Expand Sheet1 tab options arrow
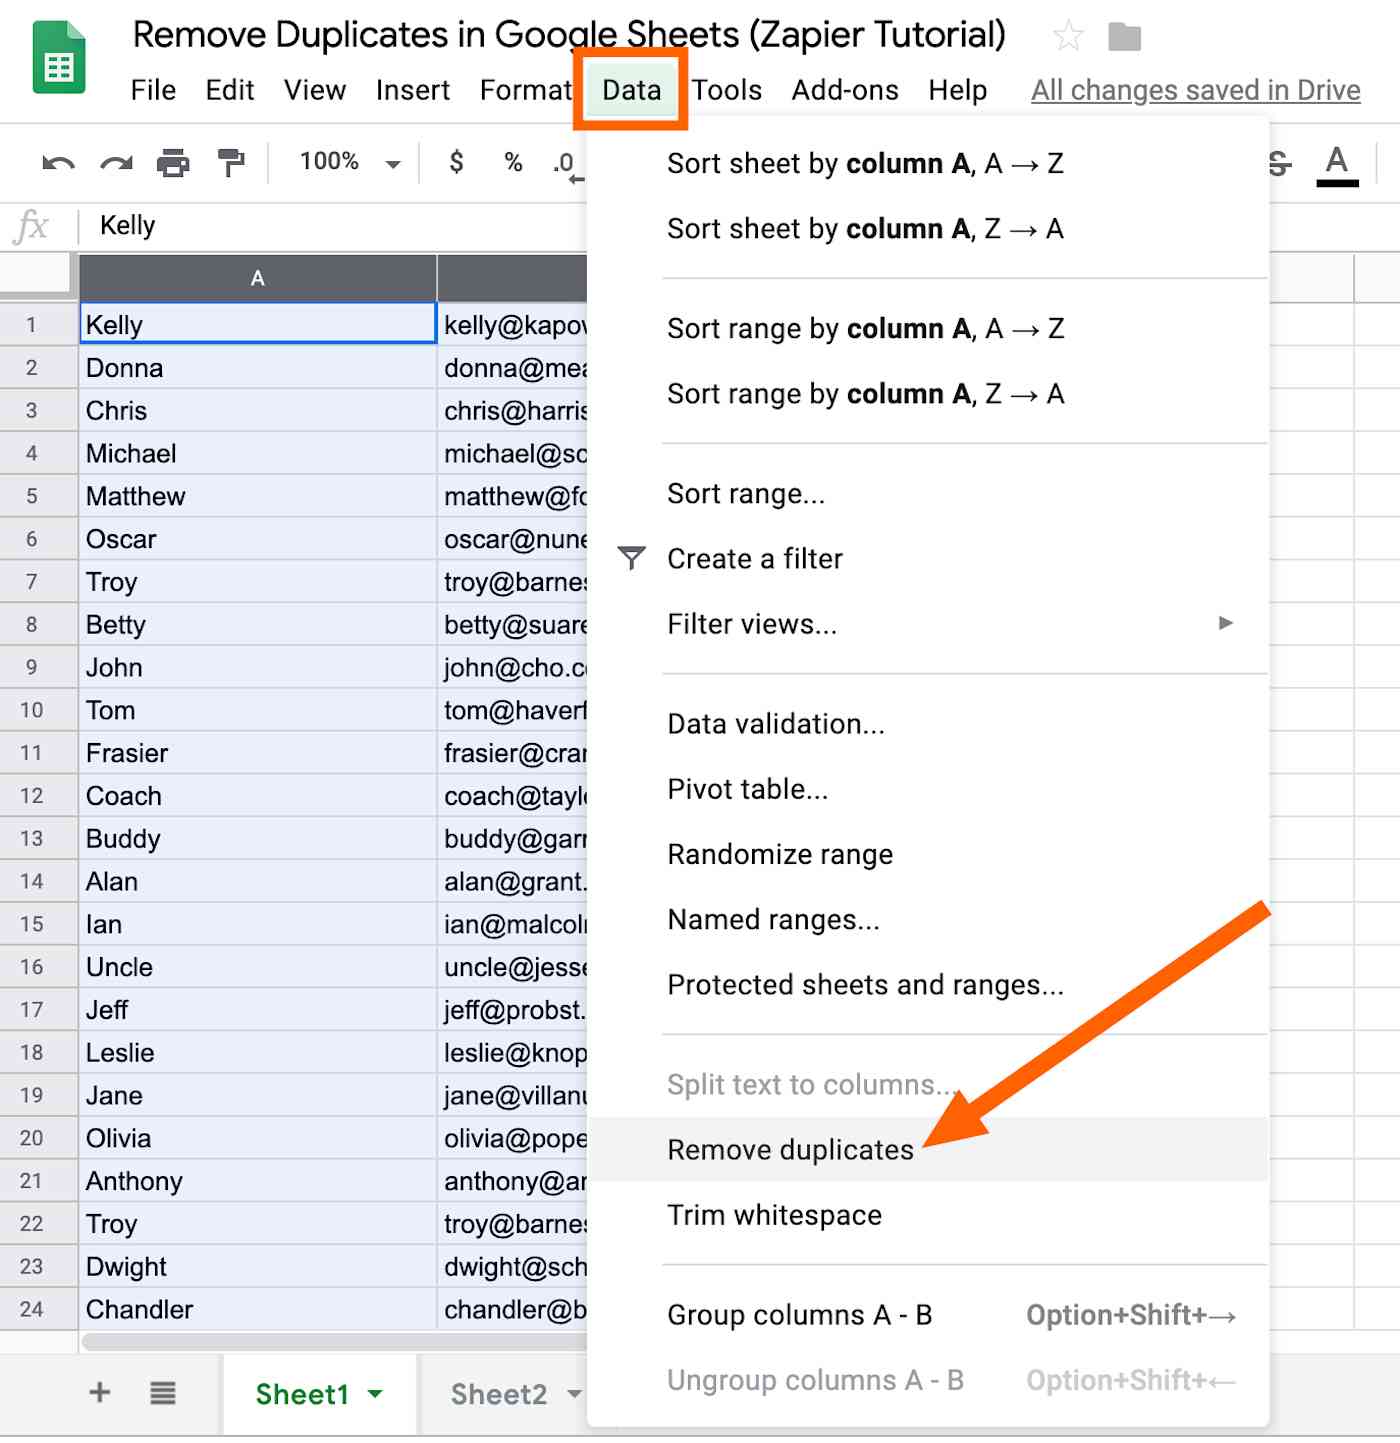The width and height of the screenshot is (1400, 1443). pos(375,1394)
